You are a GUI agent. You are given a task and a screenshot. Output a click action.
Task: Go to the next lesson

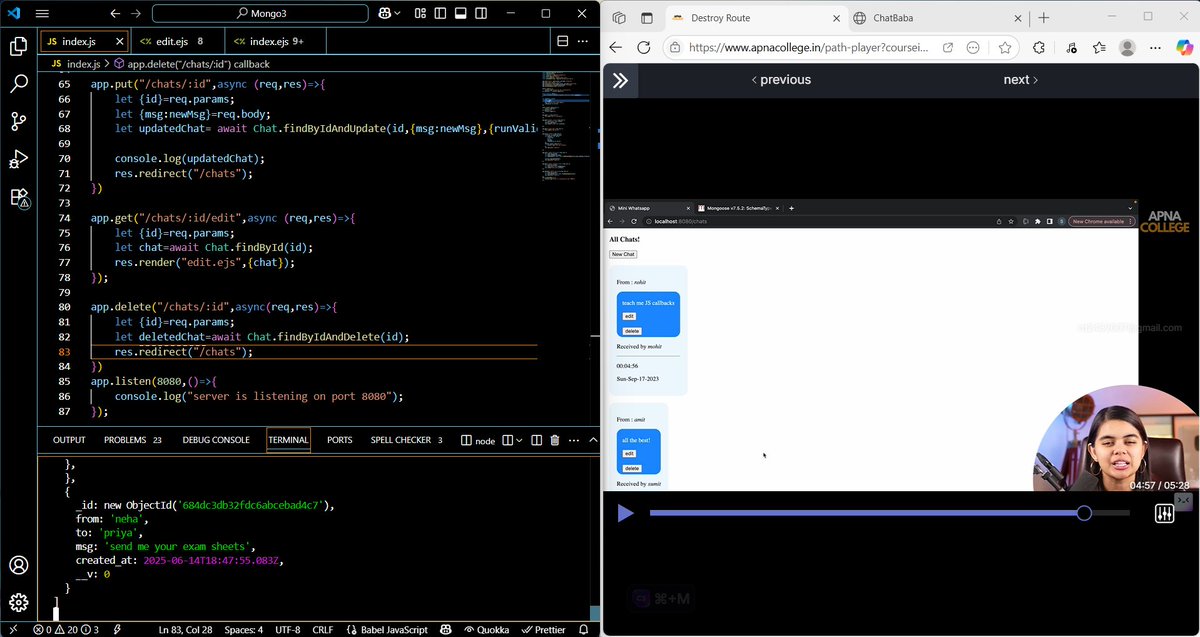(1021, 80)
